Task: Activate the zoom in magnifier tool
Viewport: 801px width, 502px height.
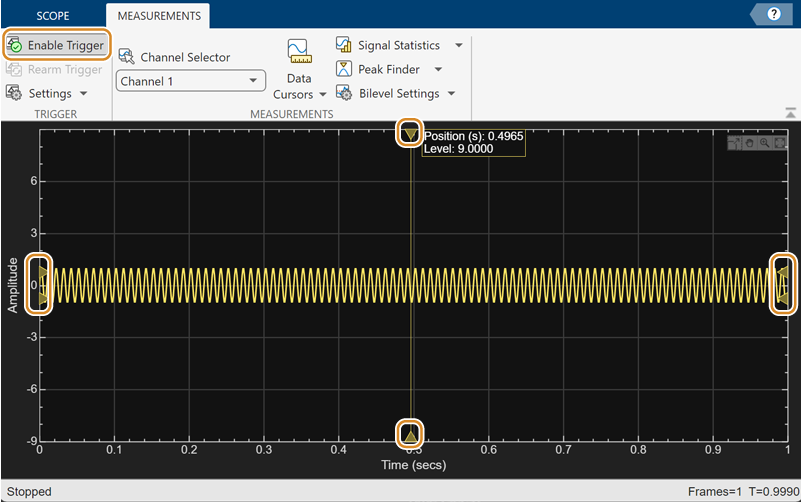Action: coord(764,143)
